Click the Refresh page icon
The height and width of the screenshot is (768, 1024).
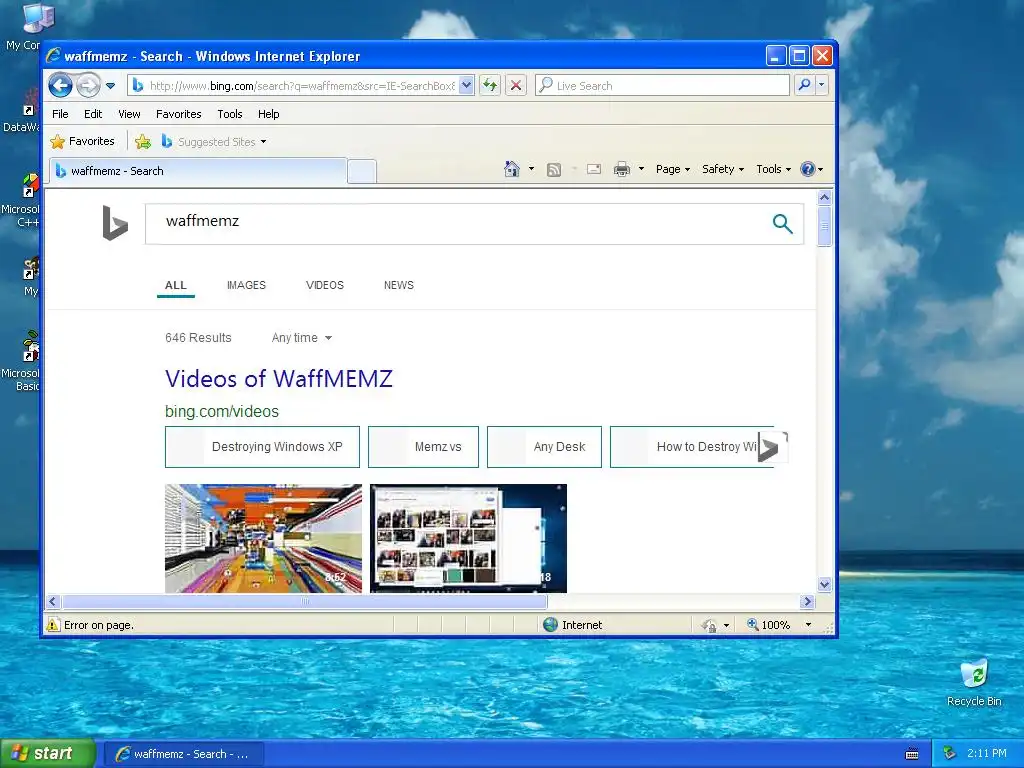pos(490,85)
